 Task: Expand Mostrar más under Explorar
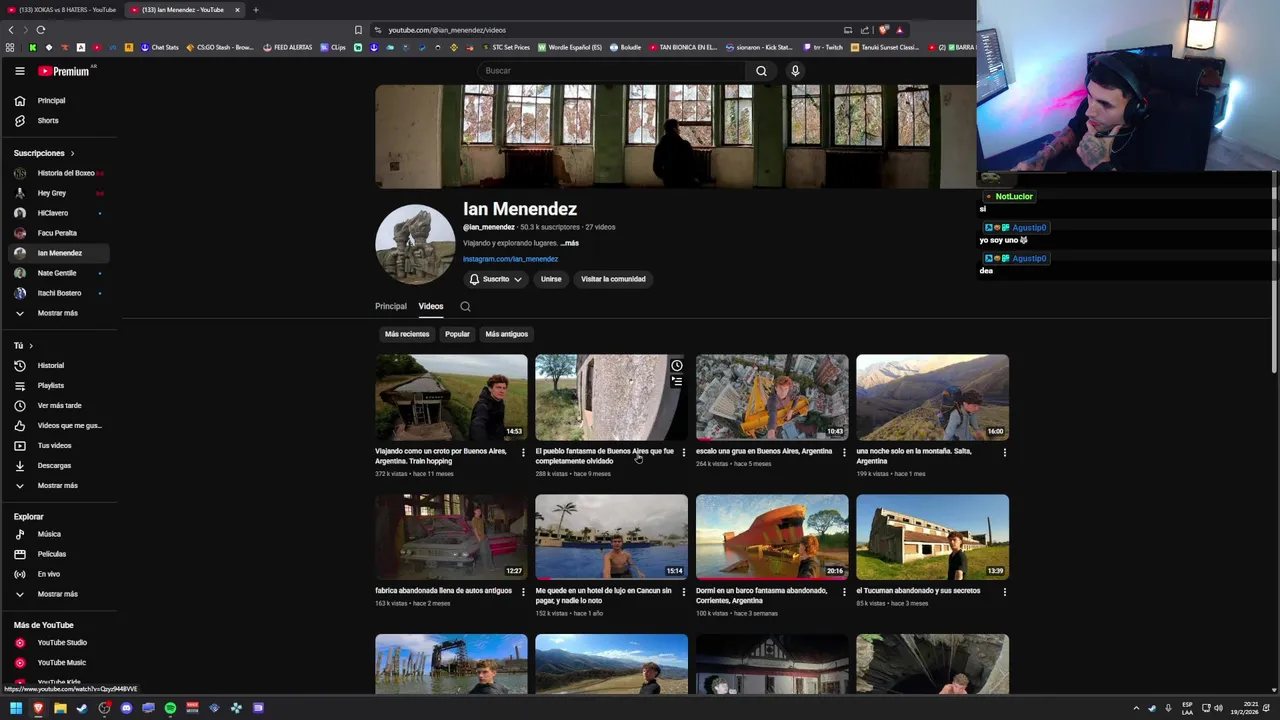pyautogui.click(x=59, y=594)
